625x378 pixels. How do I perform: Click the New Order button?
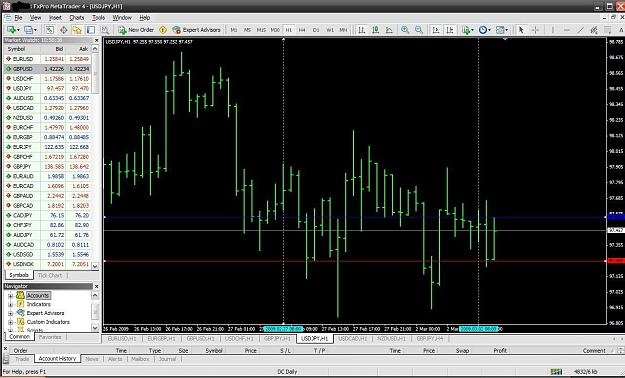click(136, 30)
